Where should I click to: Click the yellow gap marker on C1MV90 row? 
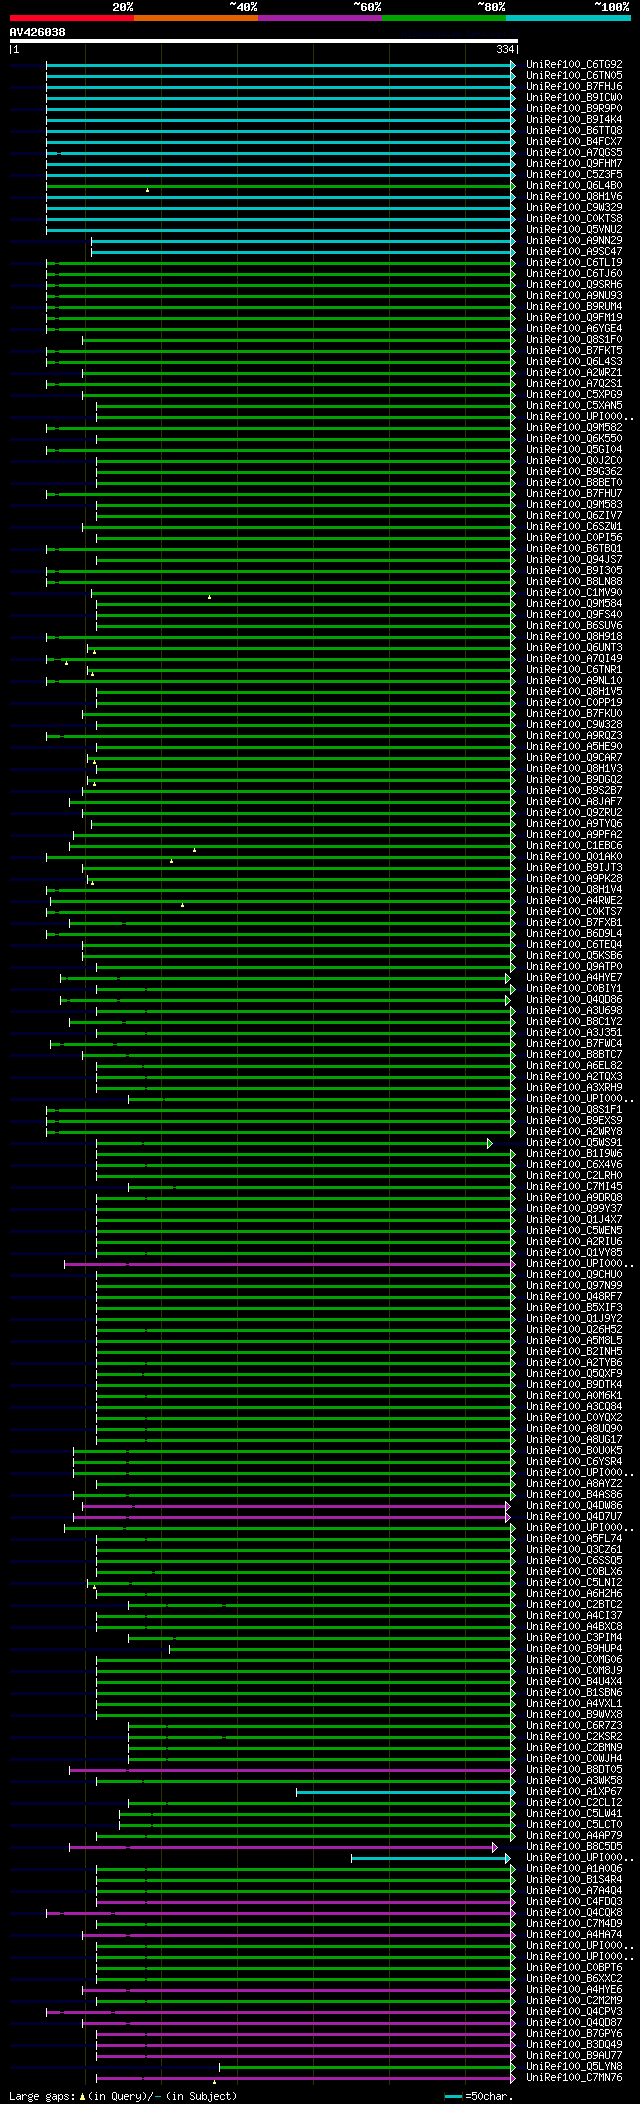[x=209, y=596]
